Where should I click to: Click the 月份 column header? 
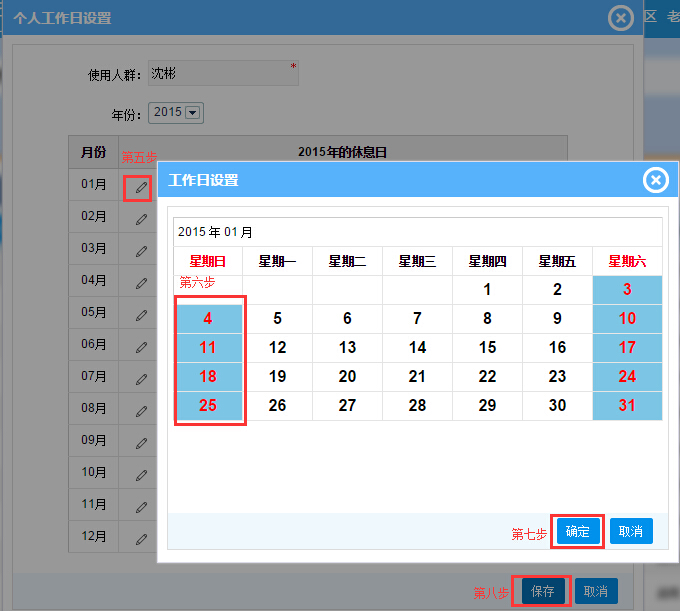point(94,152)
